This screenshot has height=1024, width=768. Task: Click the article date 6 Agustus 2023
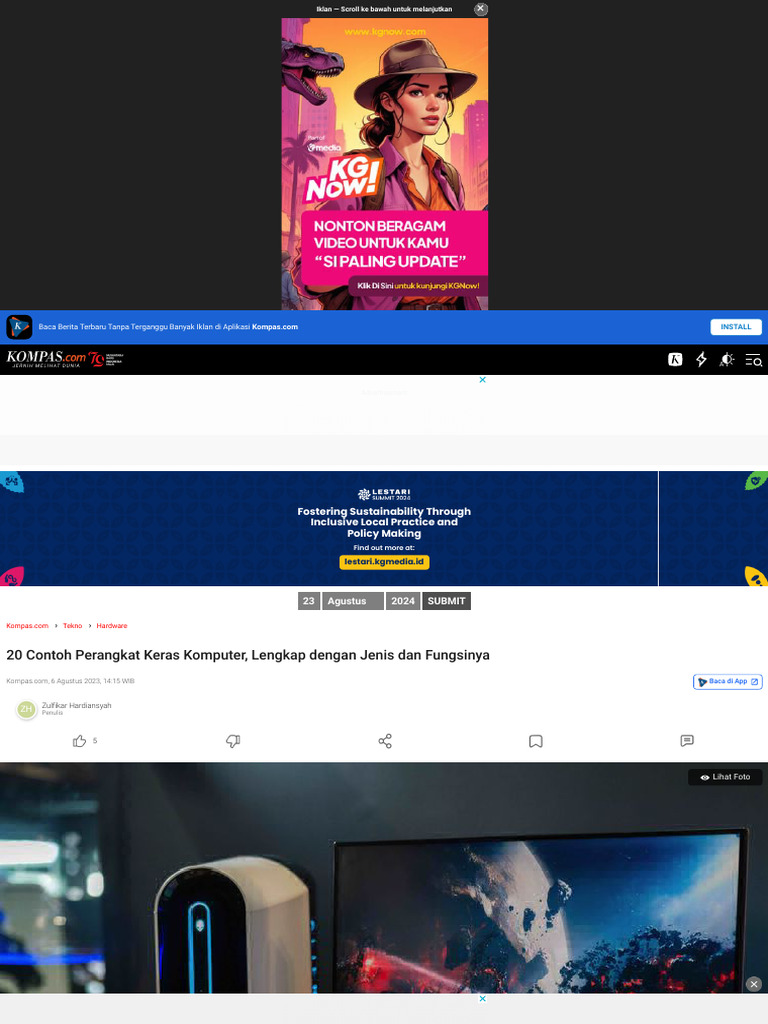[92, 681]
